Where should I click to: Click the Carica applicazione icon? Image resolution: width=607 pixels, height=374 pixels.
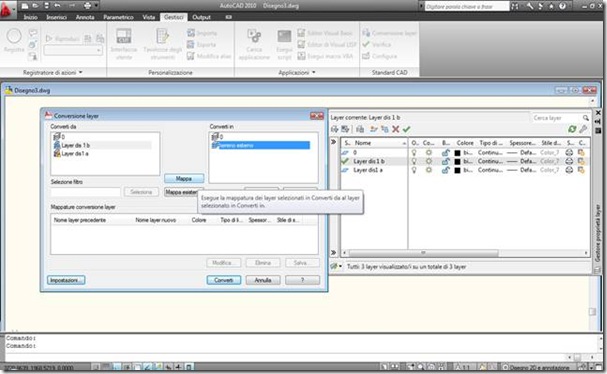(254, 36)
